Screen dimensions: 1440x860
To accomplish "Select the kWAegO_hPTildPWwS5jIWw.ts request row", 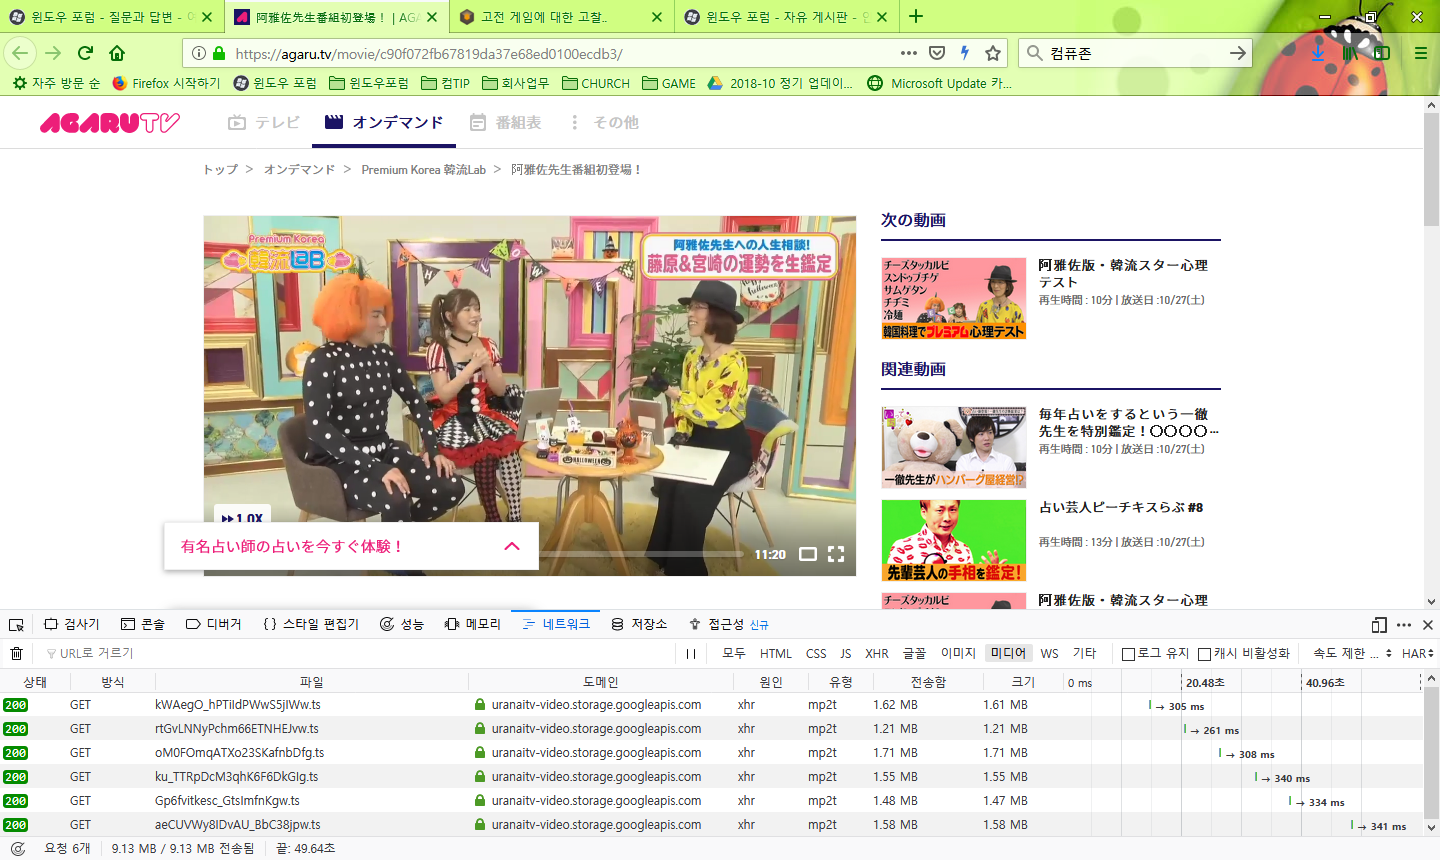I will 711,705.
